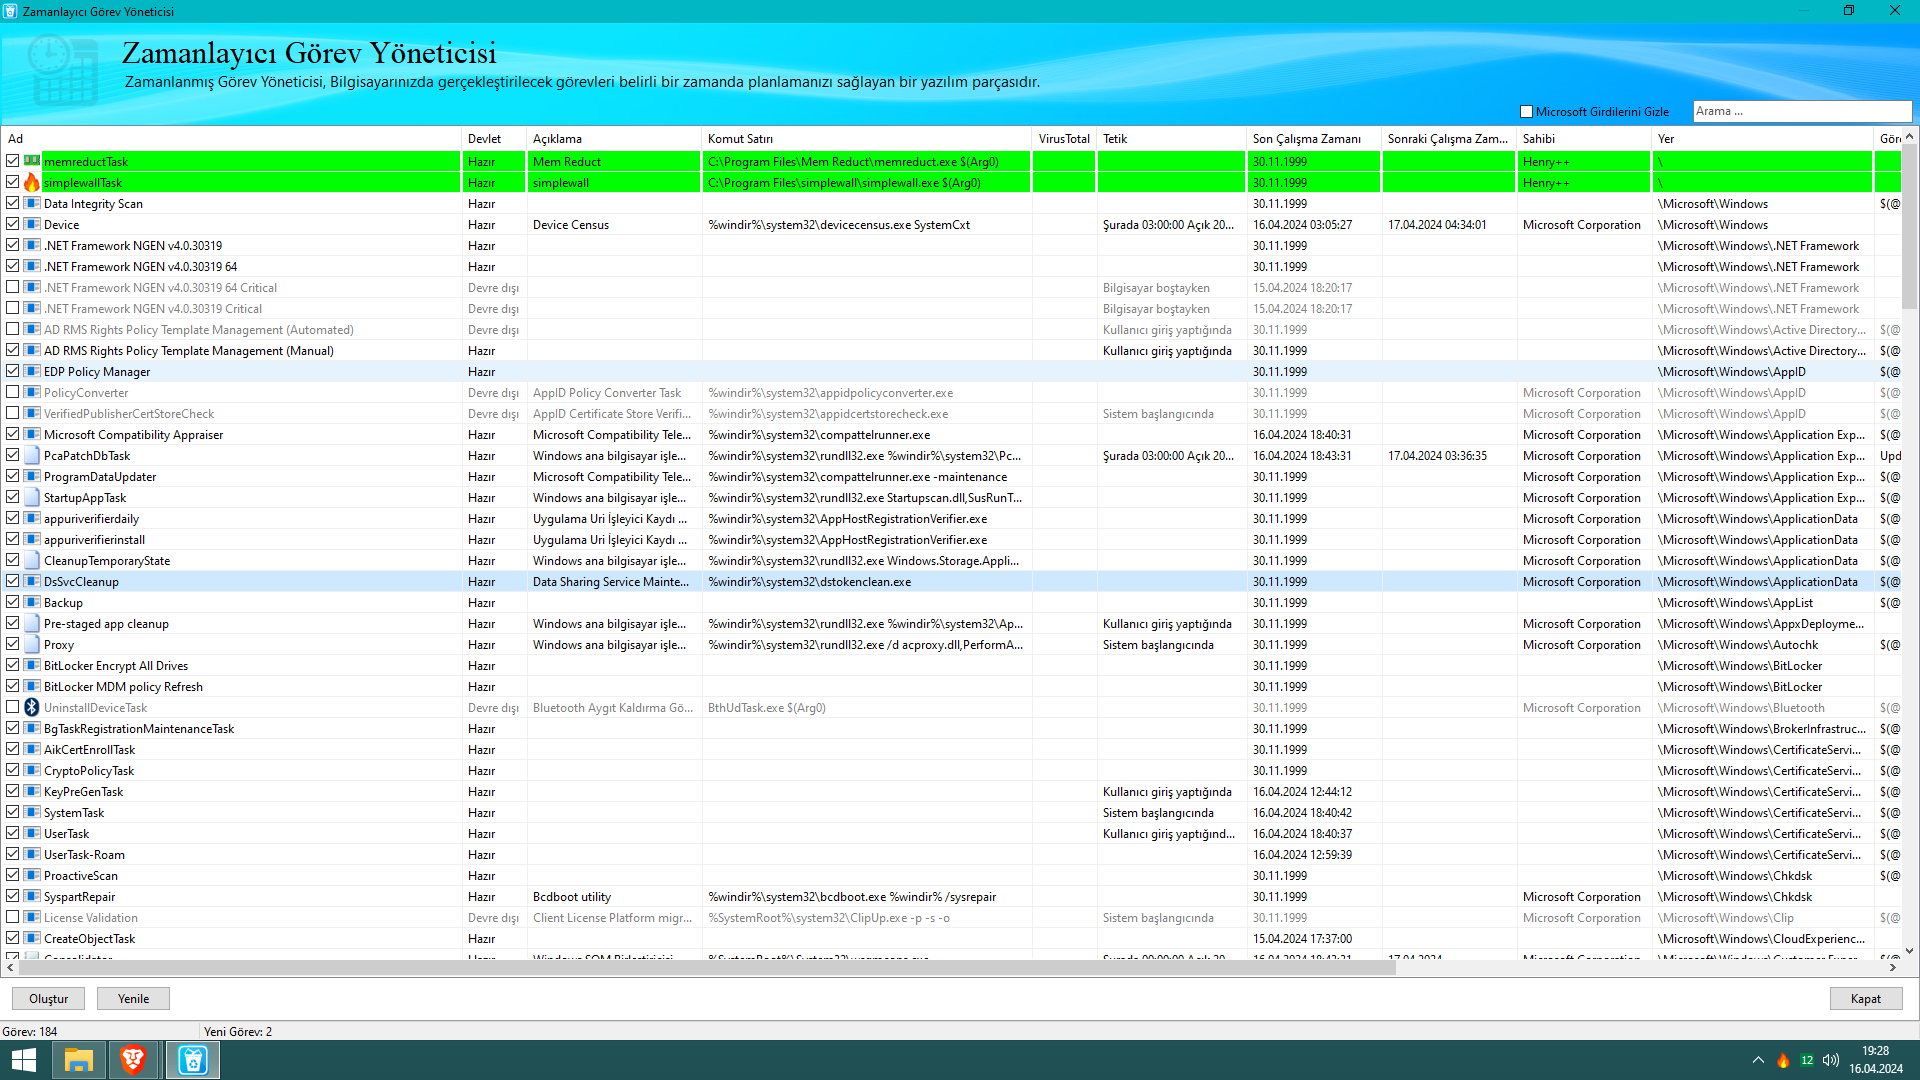Viewport: 1920px width, 1080px height.
Task: Sort by Komut Satırı column header
Action: coord(867,139)
